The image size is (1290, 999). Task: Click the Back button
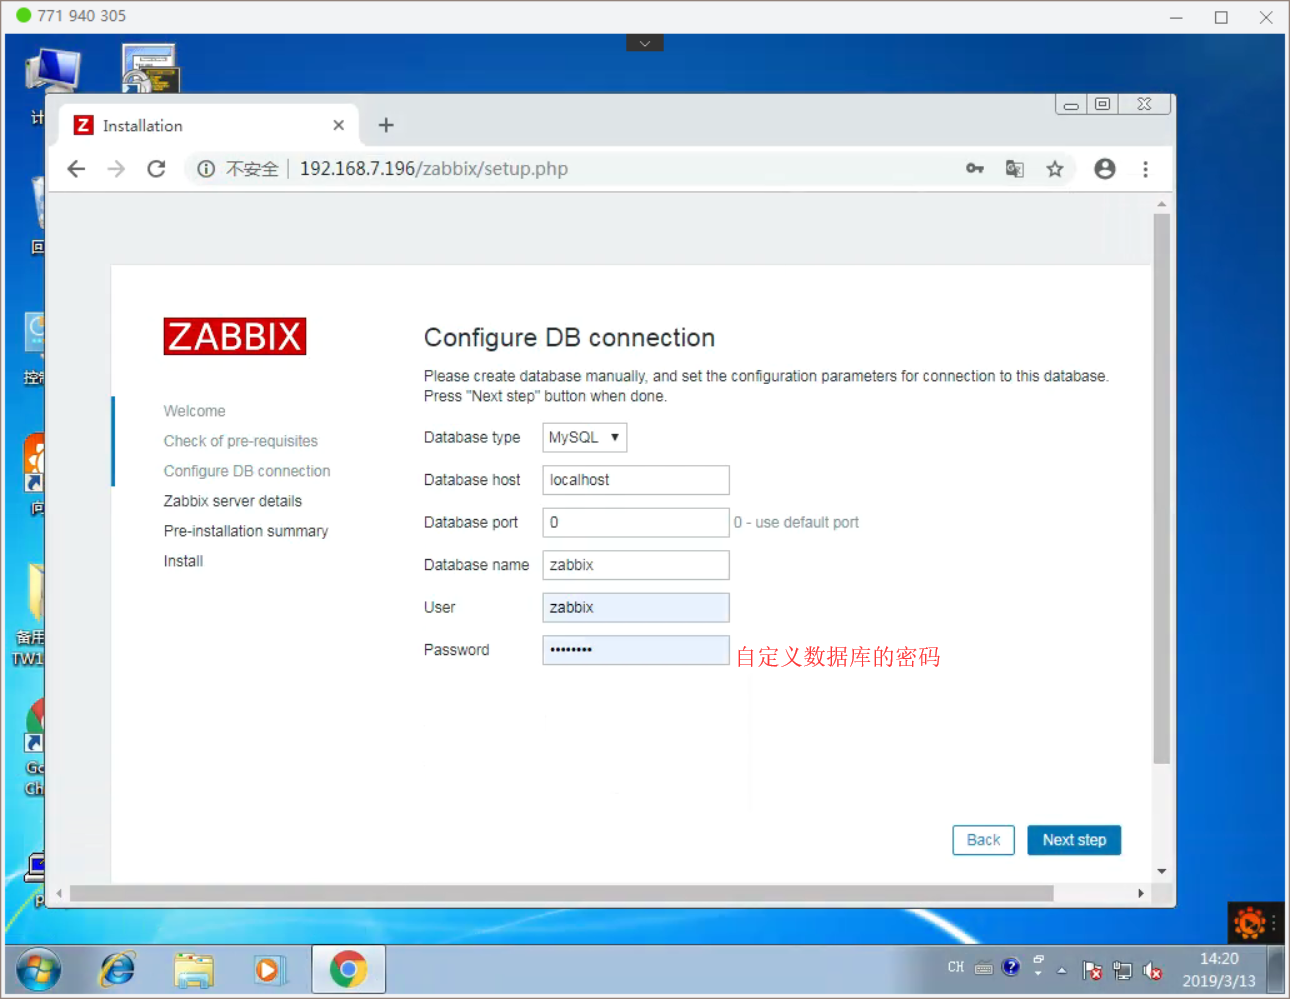tap(983, 840)
